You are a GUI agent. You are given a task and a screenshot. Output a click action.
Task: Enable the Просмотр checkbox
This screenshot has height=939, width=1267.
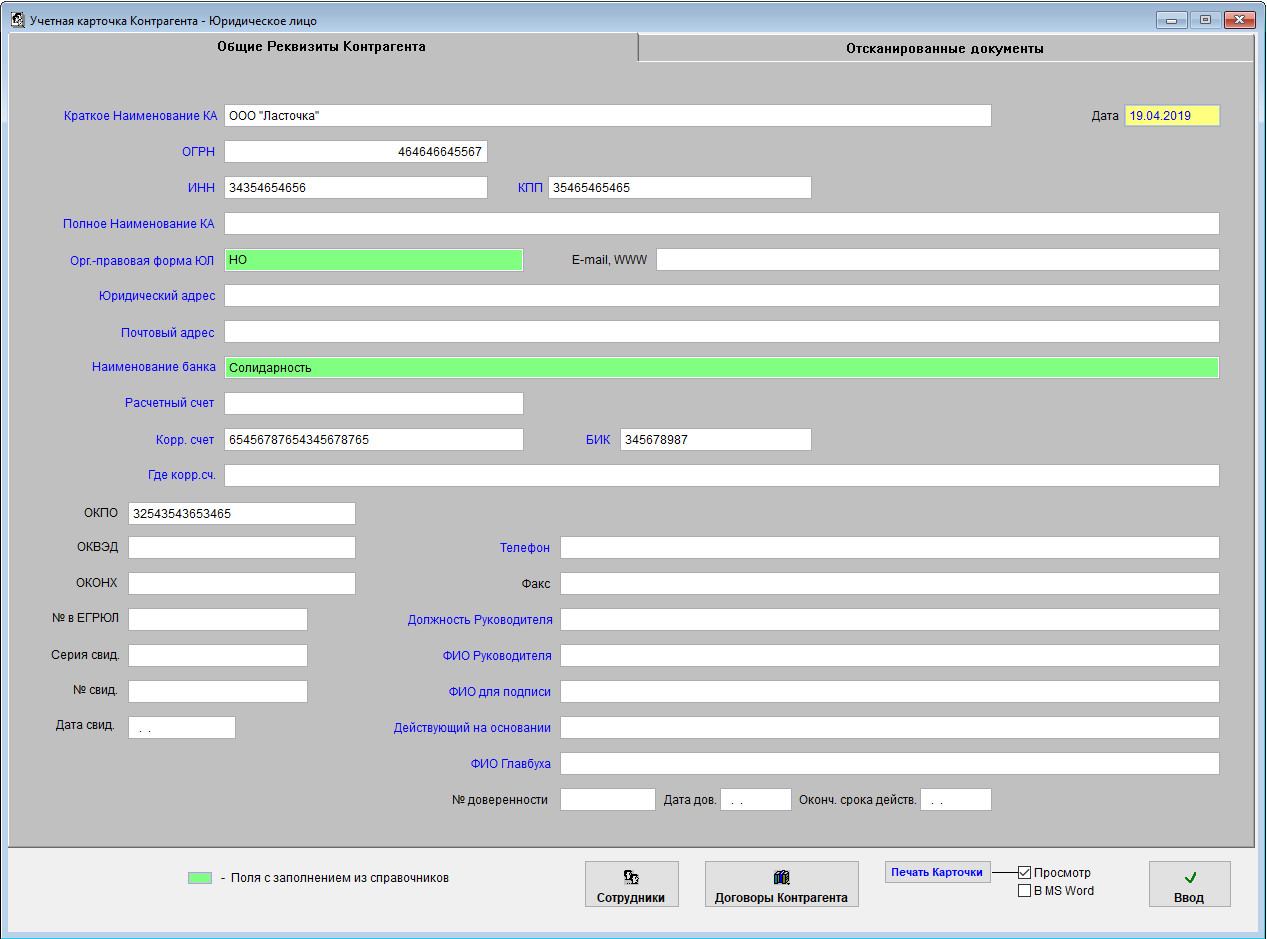(x=1024, y=873)
